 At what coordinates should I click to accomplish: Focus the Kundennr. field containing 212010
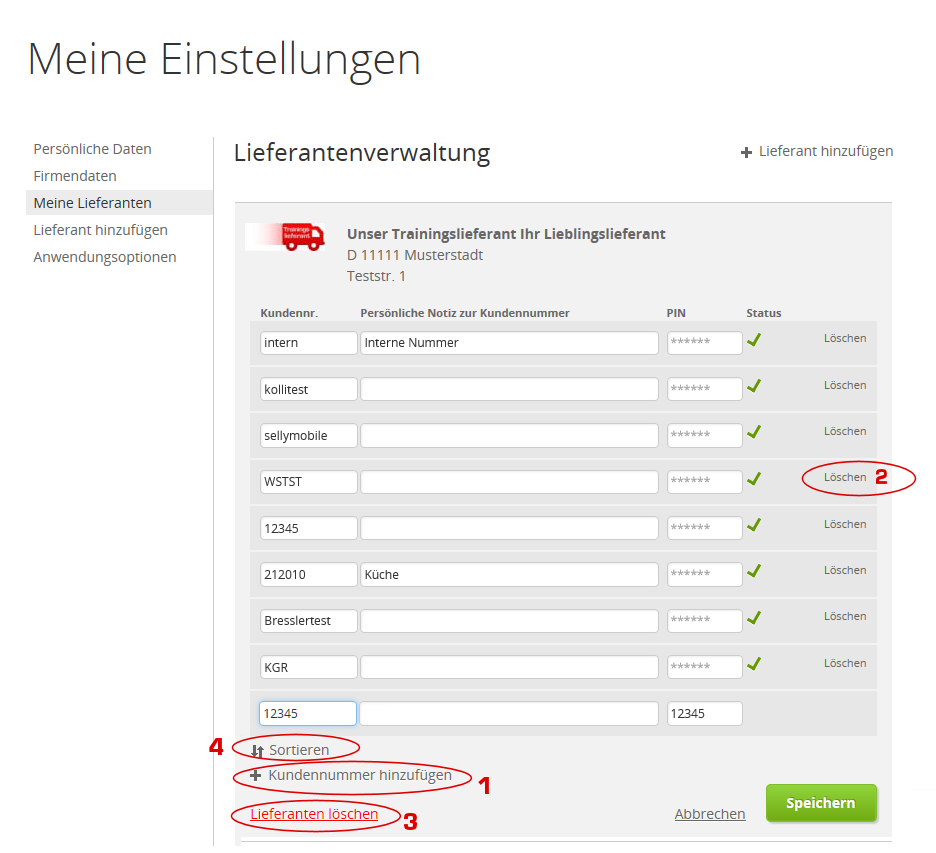pyautogui.click(x=309, y=575)
